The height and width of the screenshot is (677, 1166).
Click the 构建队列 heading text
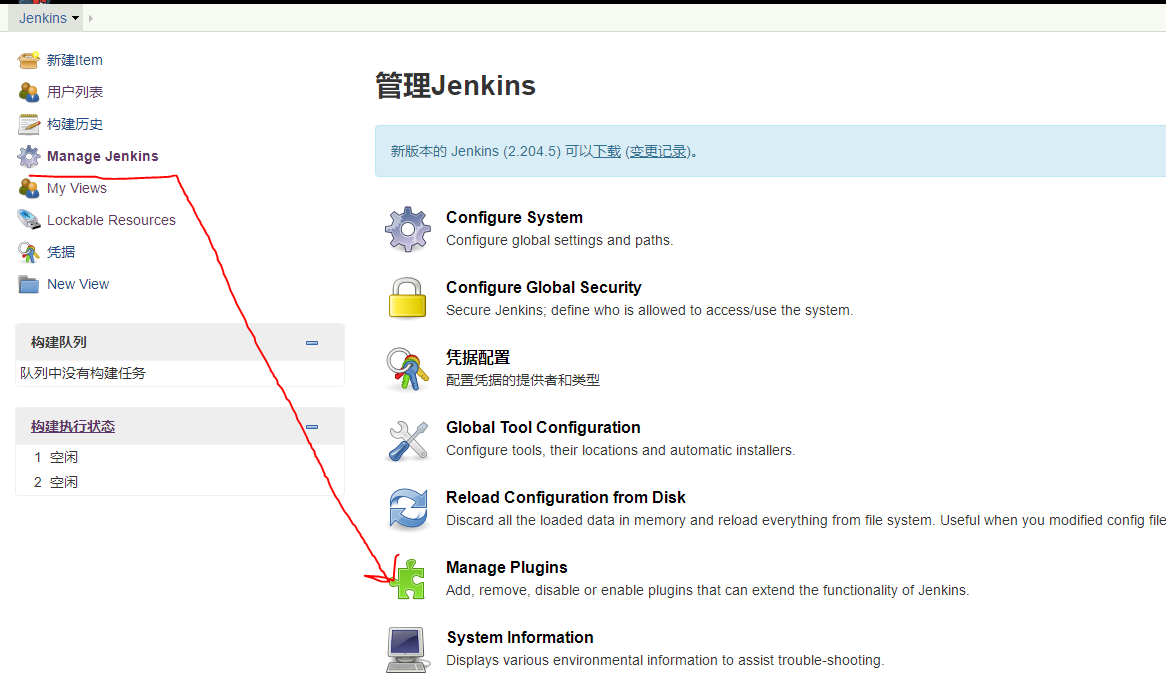(x=59, y=342)
